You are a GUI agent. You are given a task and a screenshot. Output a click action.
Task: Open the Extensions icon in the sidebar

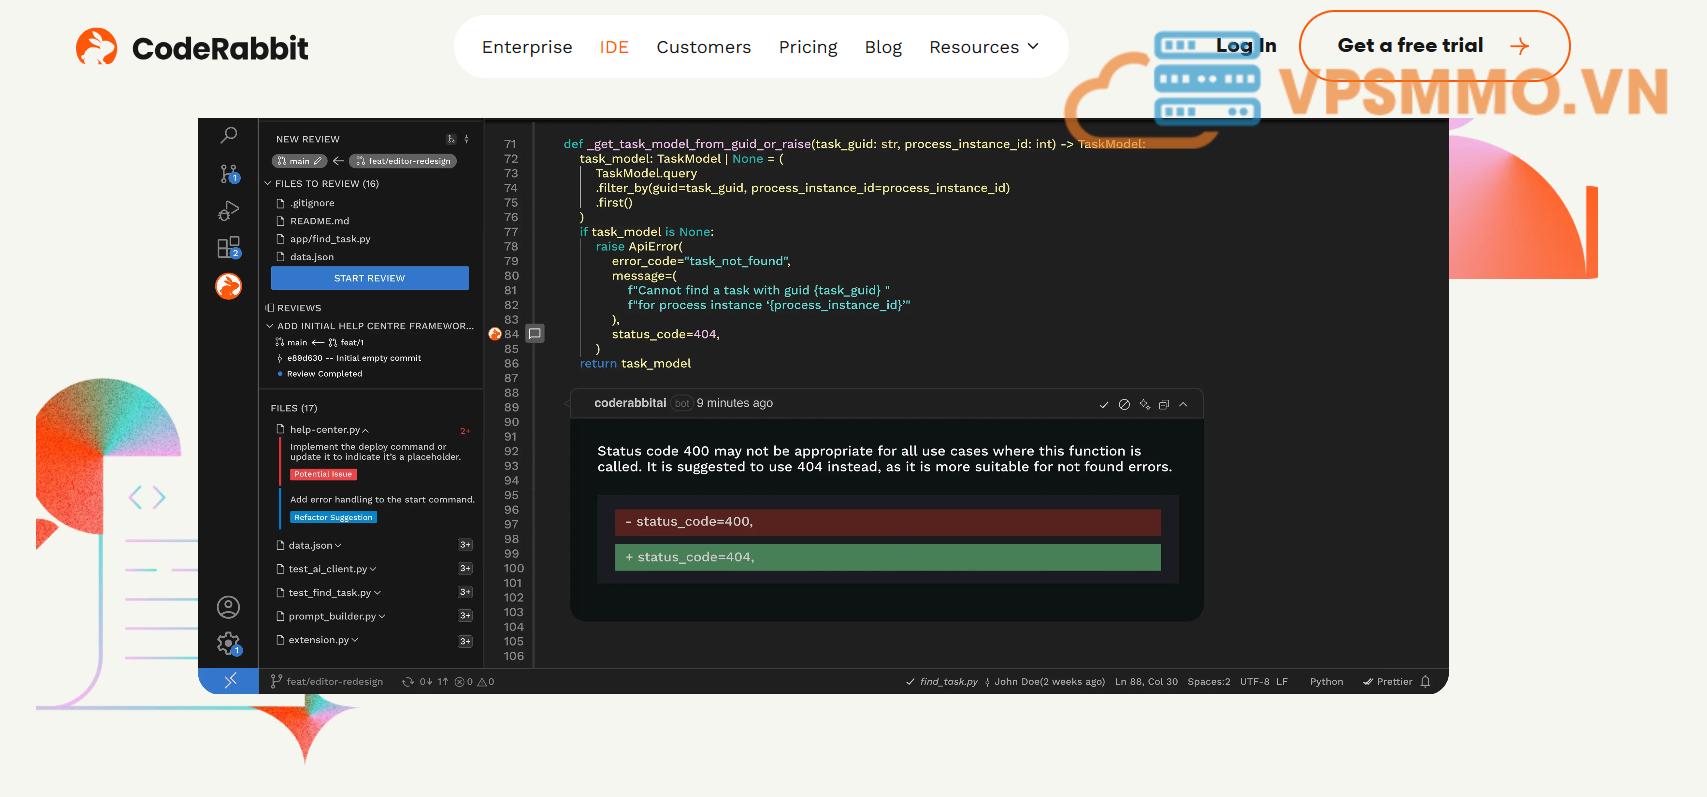[229, 247]
